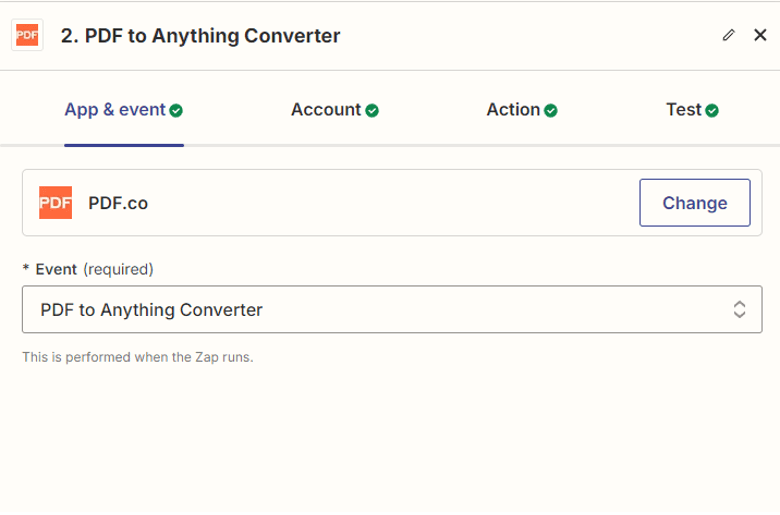The height and width of the screenshot is (515, 780).
Task: Click the orange PDF.co logo in the app row
Action: point(55,203)
